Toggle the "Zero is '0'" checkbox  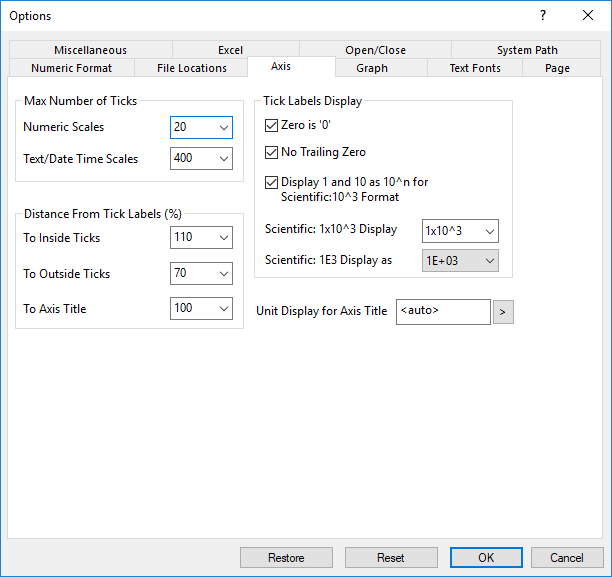click(272, 126)
